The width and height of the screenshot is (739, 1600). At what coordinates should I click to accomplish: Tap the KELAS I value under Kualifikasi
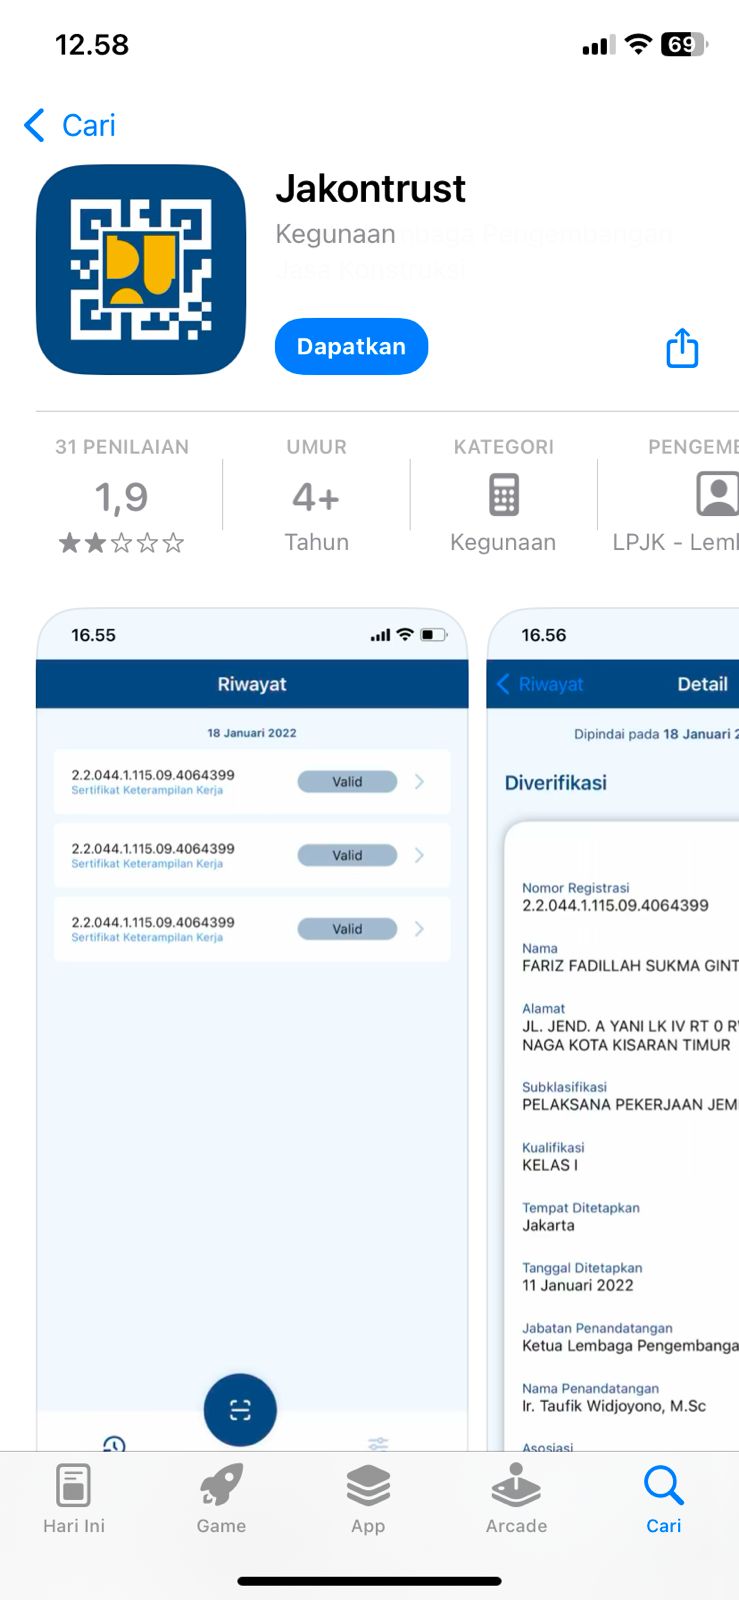pos(550,1165)
